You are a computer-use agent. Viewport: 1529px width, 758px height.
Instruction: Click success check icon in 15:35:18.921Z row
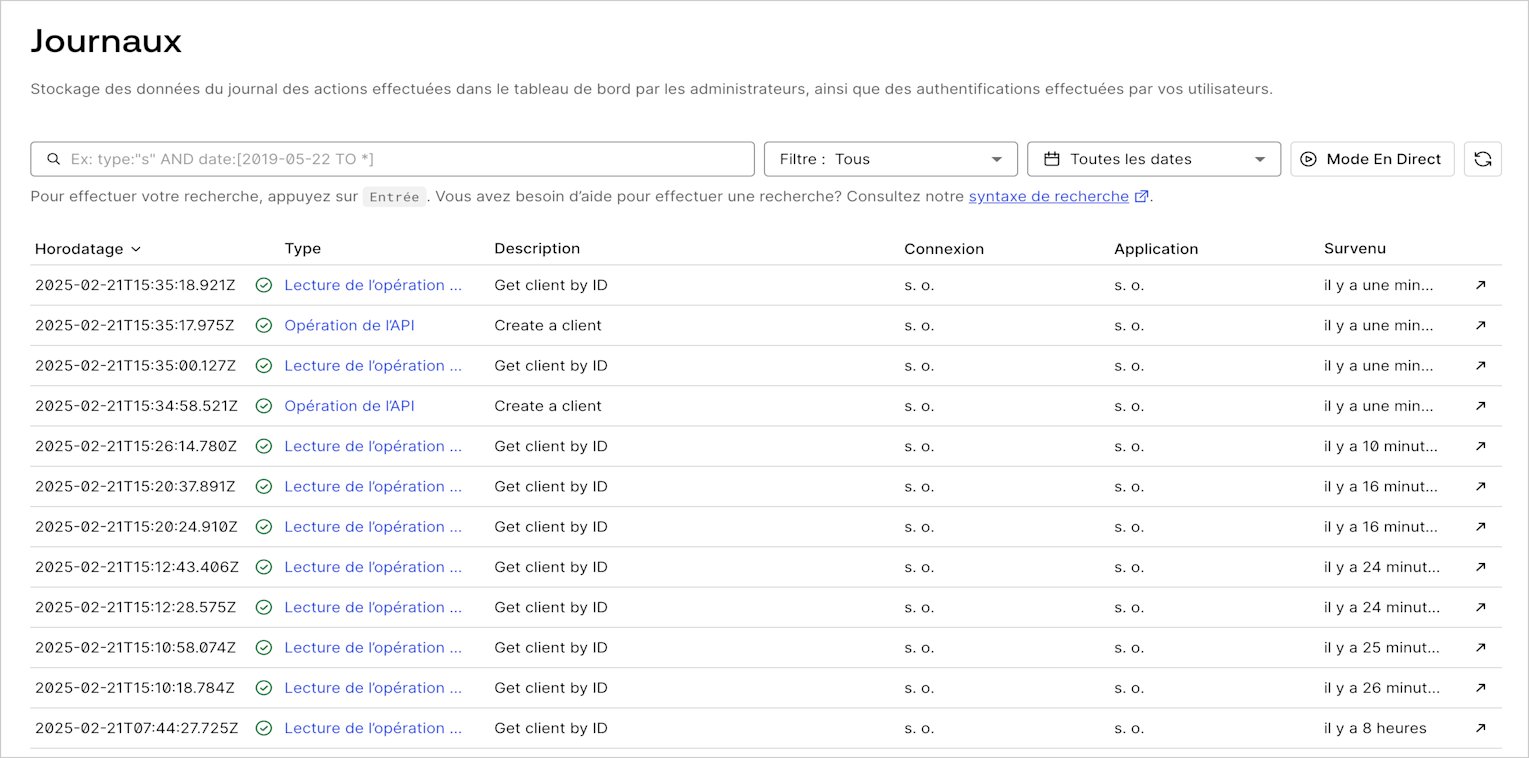coord(264,285)
